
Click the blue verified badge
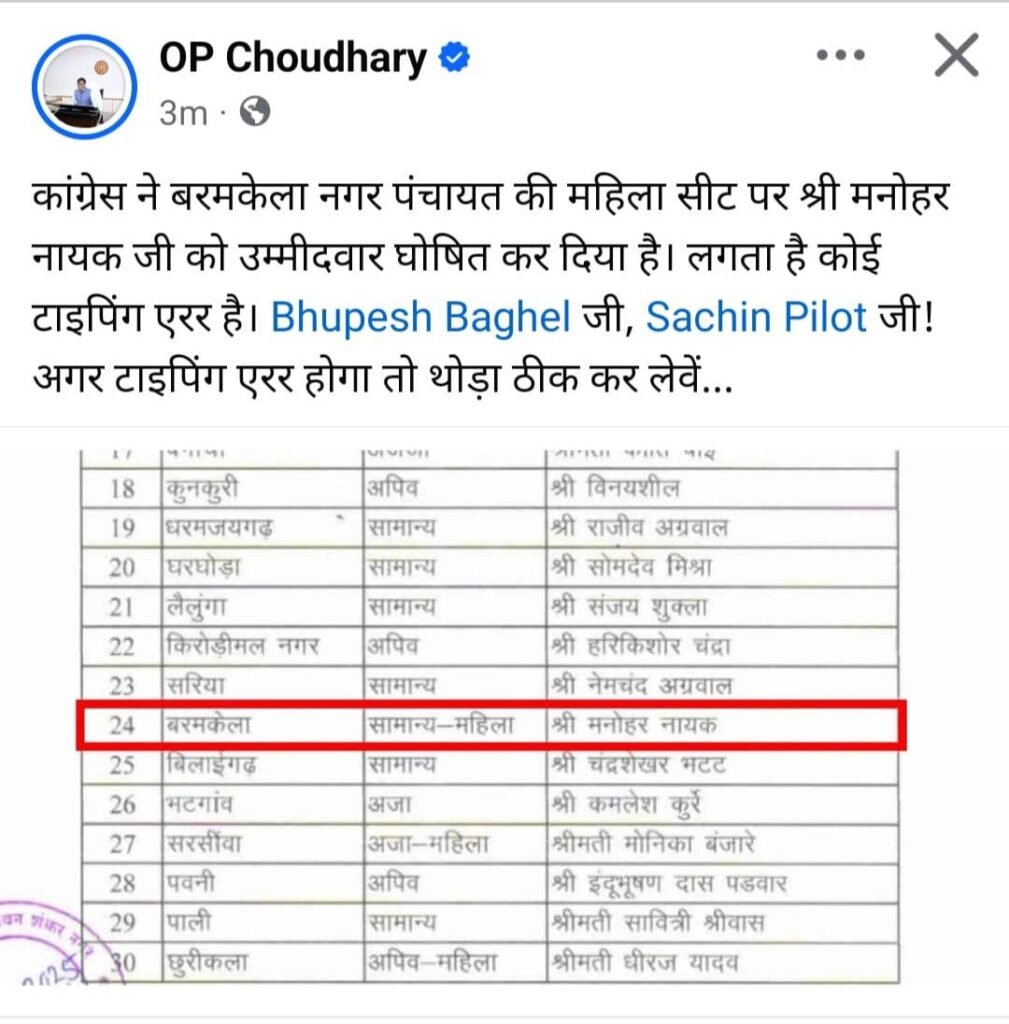pos(456,59)
